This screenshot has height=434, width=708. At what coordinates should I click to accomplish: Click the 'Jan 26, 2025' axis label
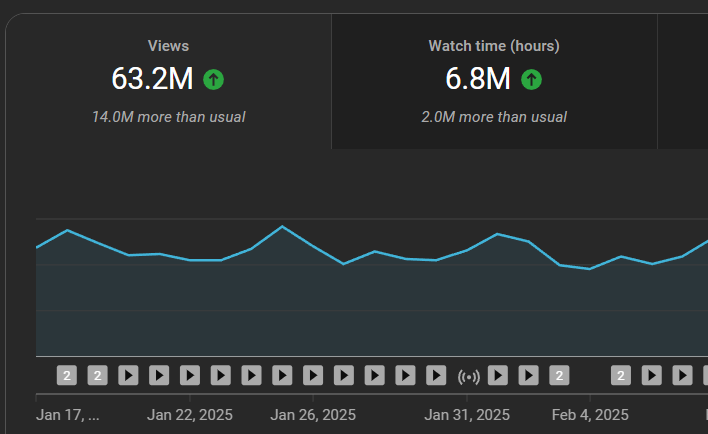pyautogui.click(x=313, y=415)
